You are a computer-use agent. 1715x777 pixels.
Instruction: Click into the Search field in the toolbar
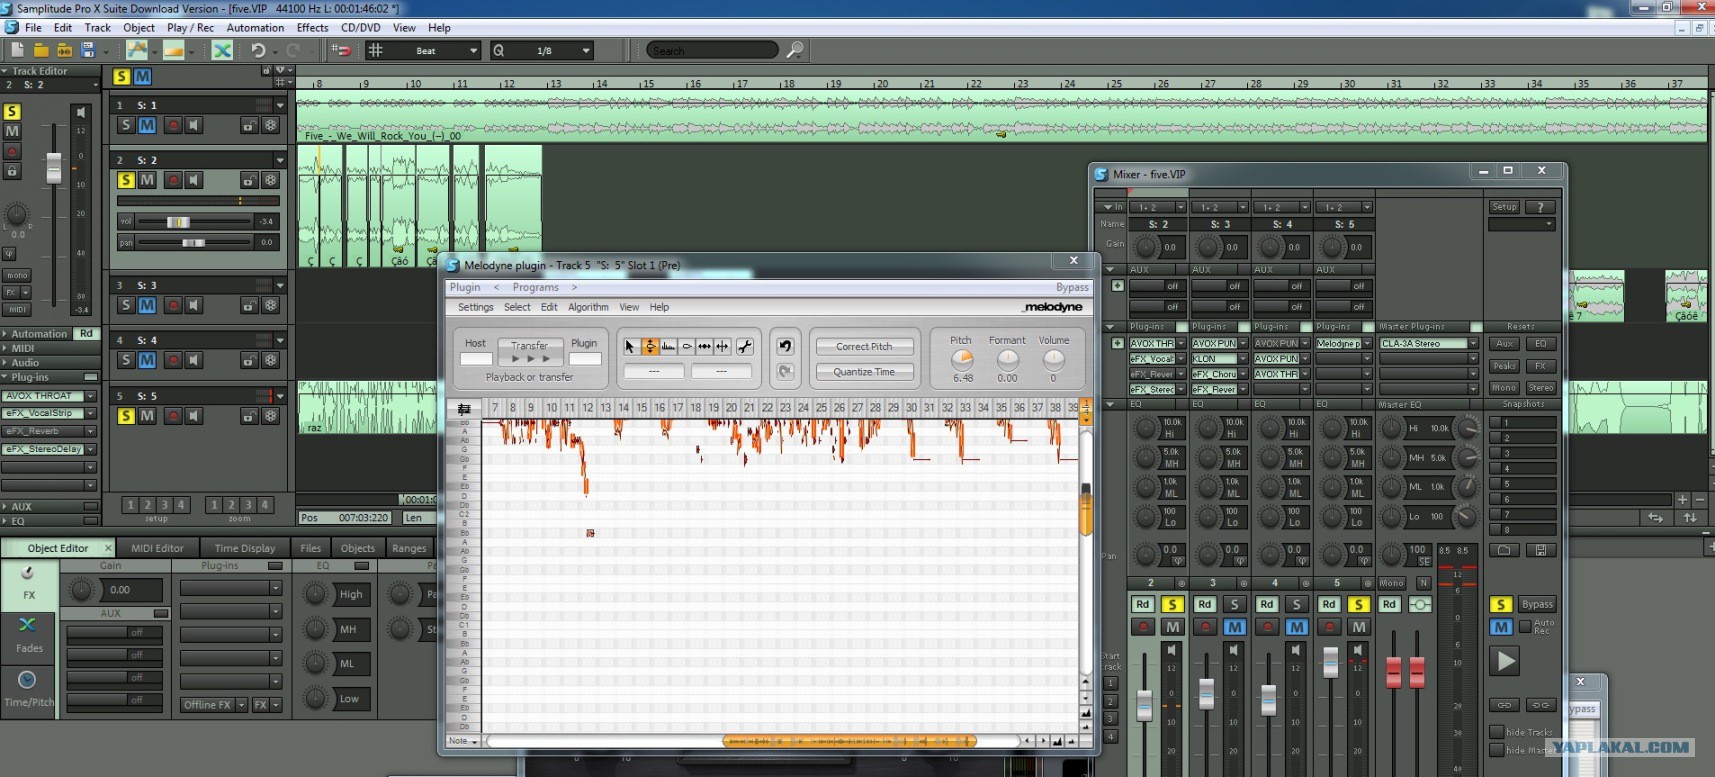[x=711, y=50]
